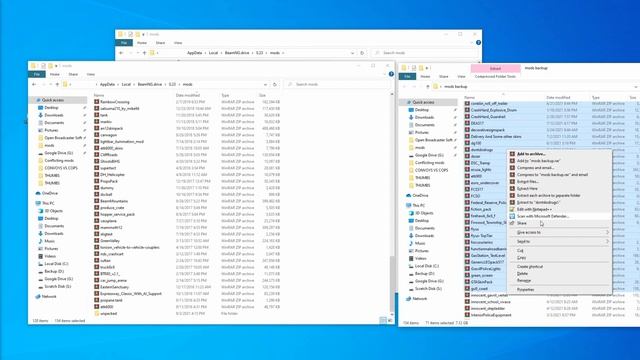Image resolution: width=640 pixels, height=360 pixels.
Task: Click the search box in left mods window
Action: click(x=337, y=84)
